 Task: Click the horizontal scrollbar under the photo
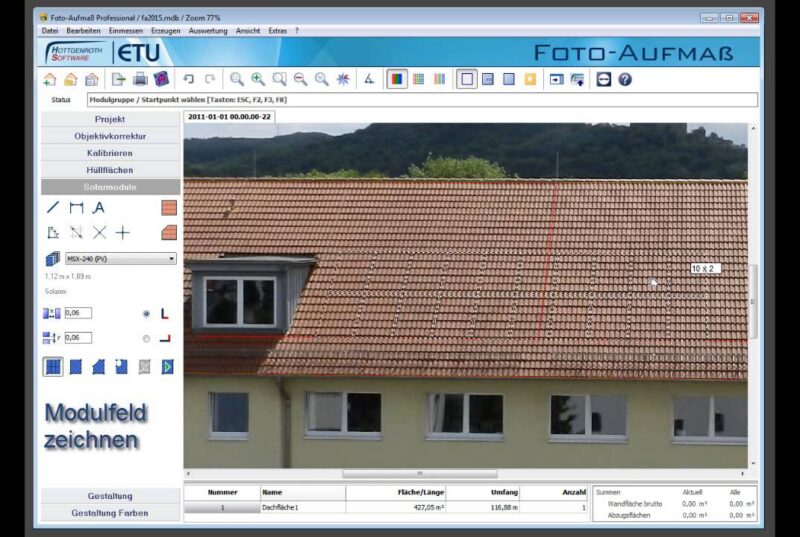coord(419,474)
